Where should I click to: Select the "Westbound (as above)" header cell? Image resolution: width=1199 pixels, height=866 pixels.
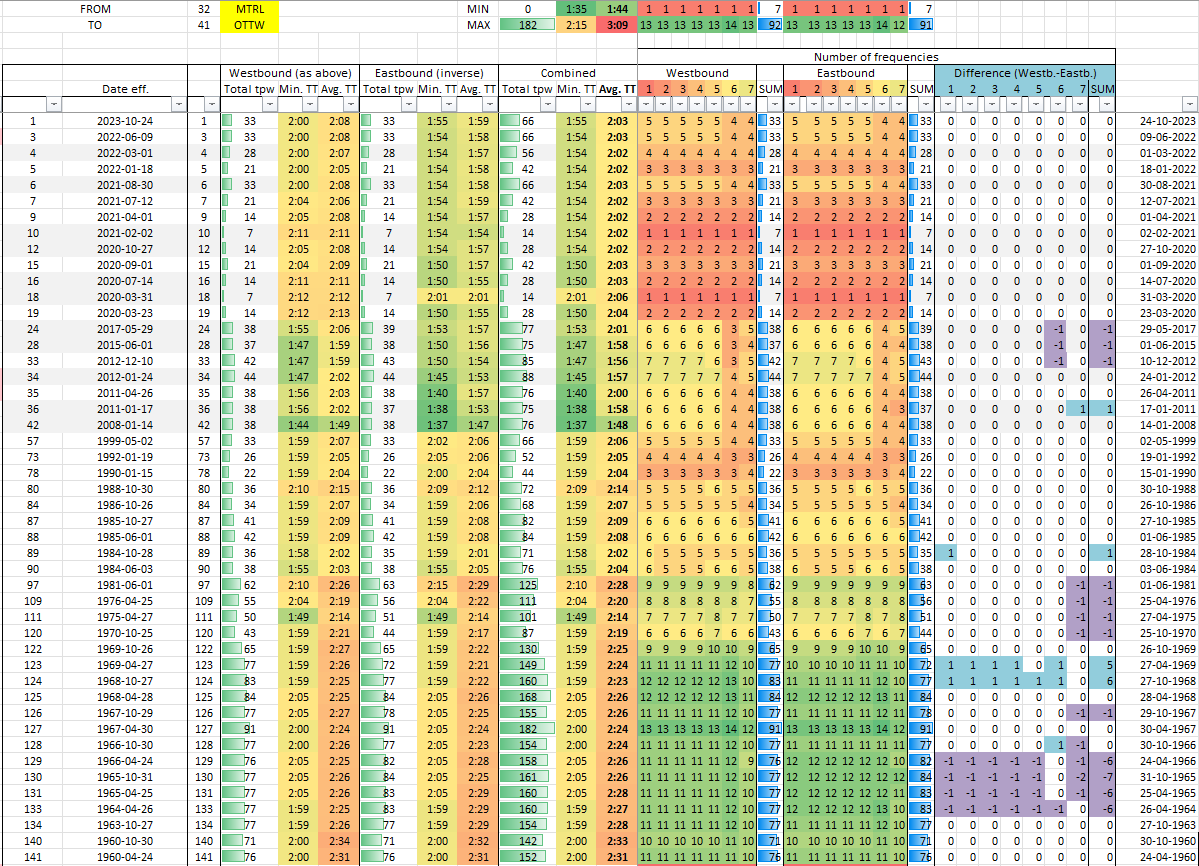click(288, 73)
